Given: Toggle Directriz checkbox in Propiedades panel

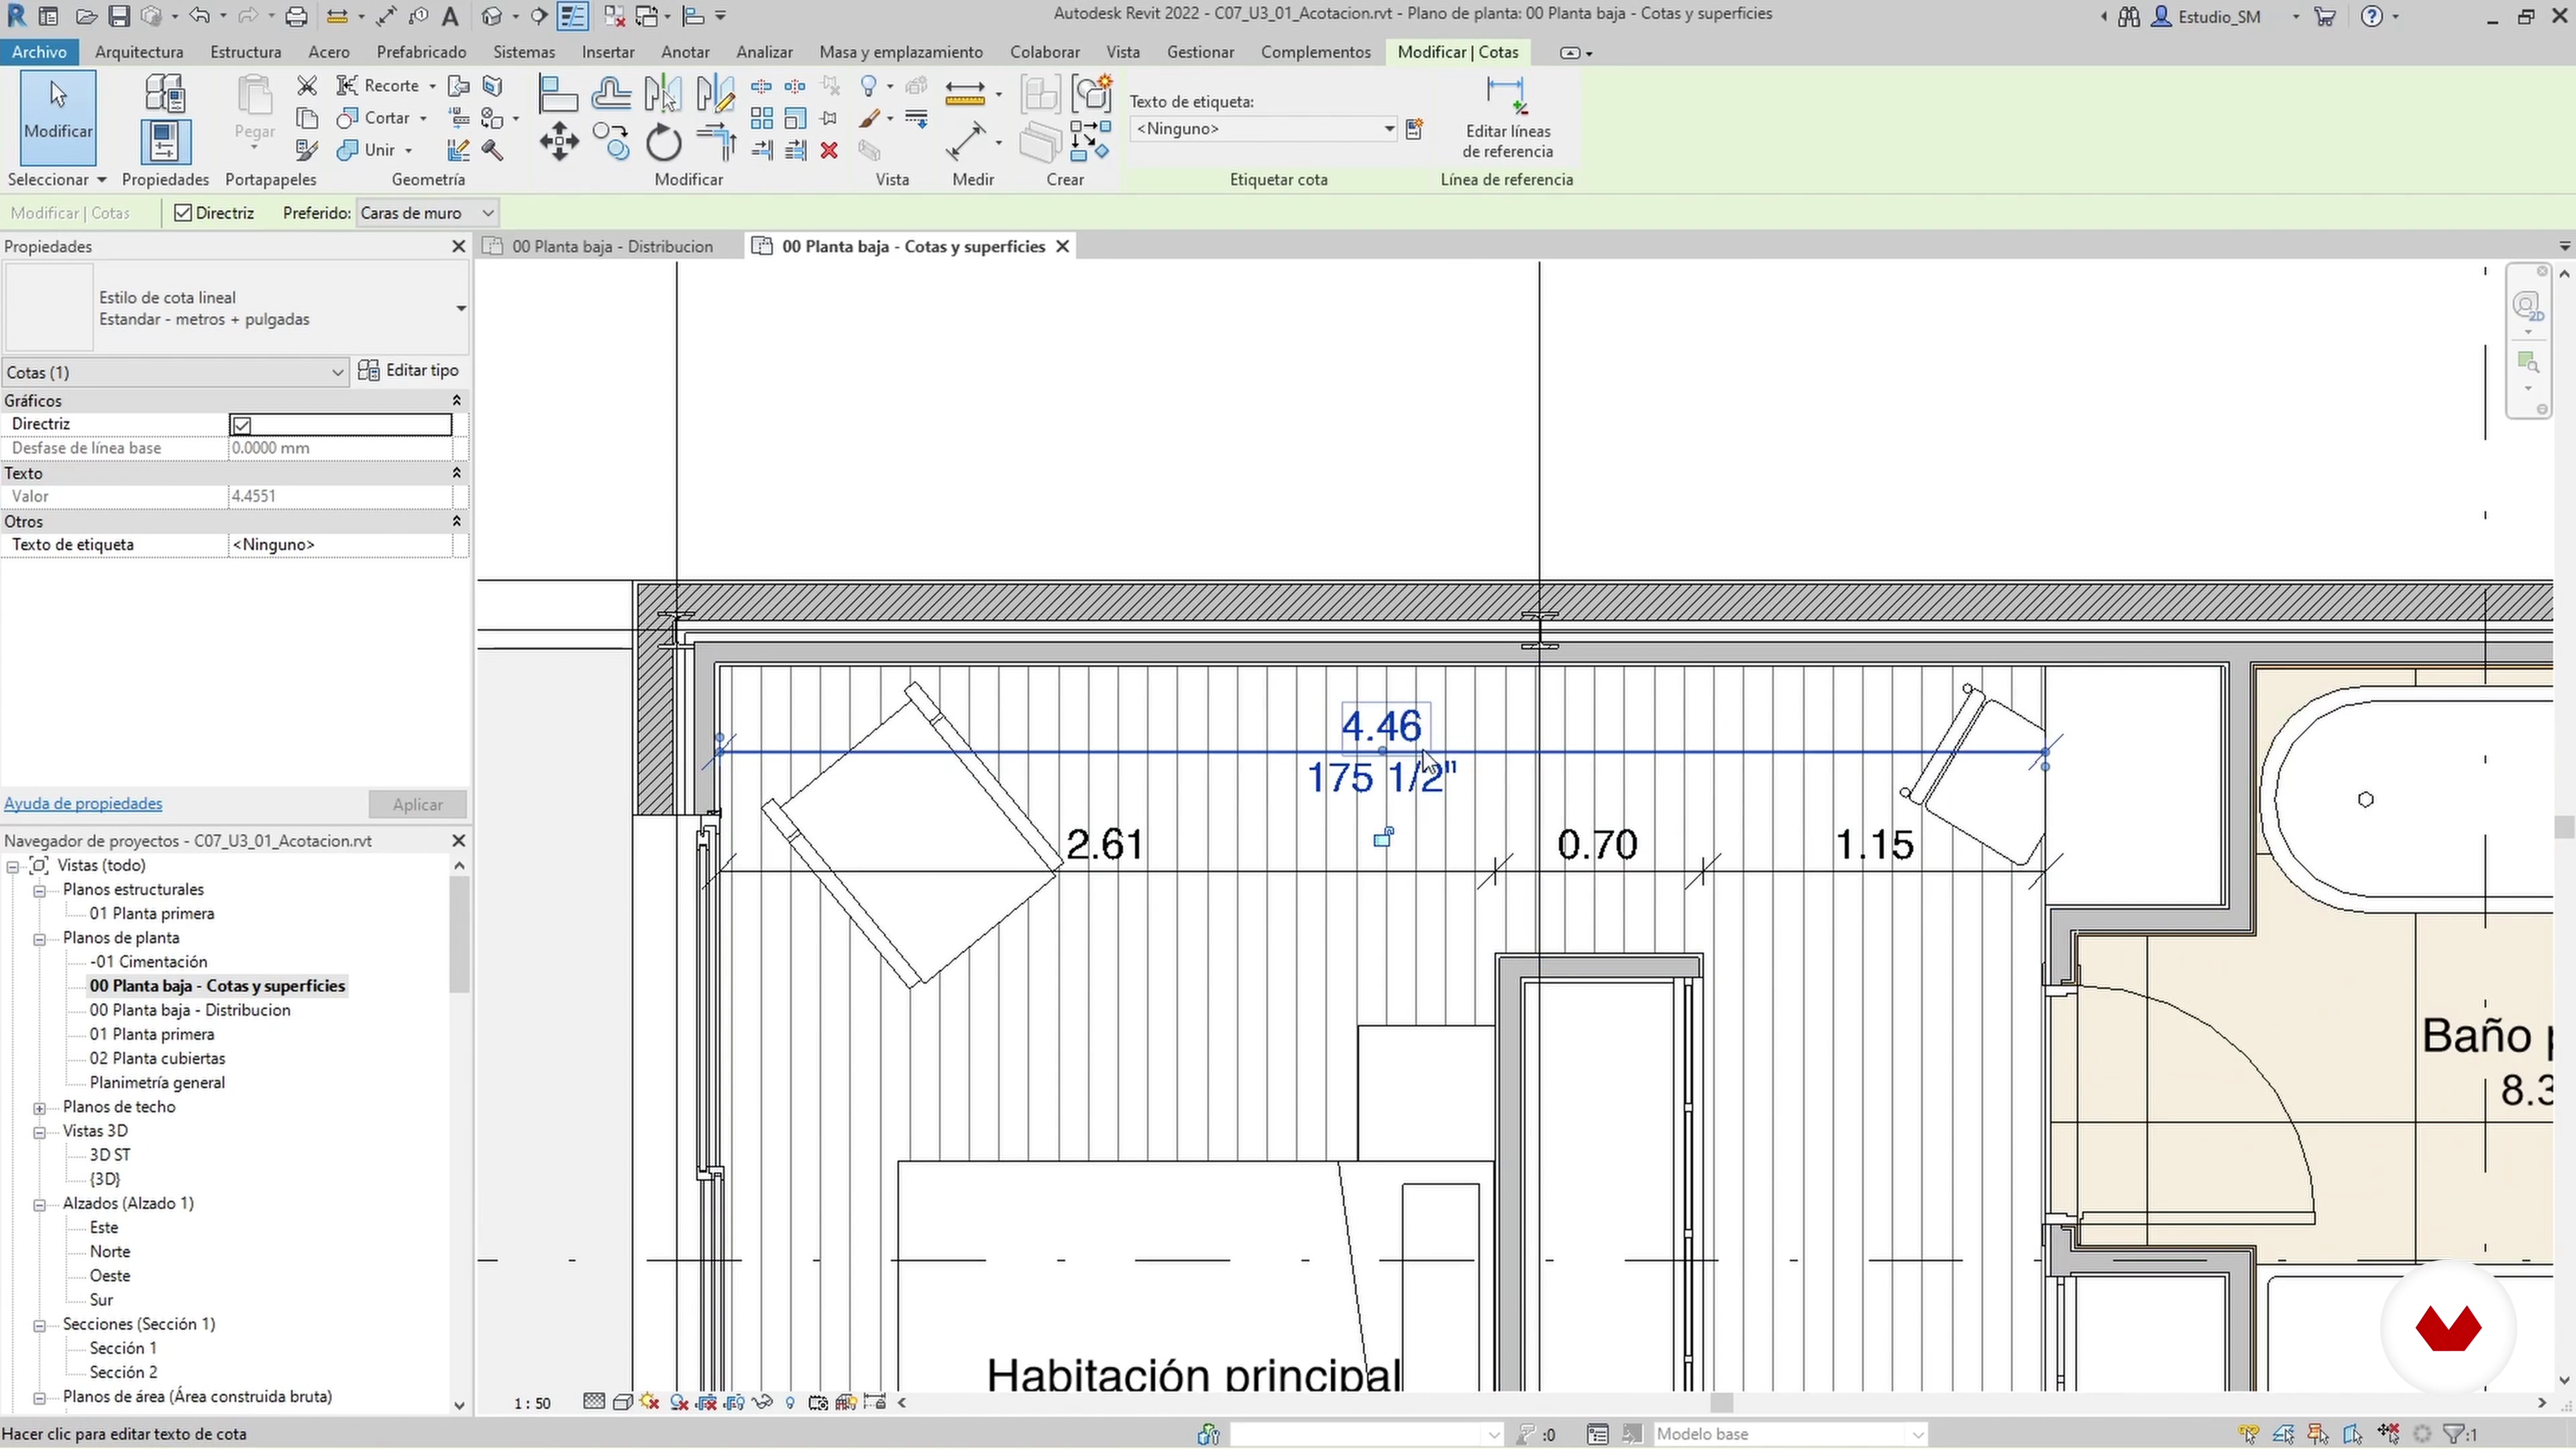Looking at the screenshot, I should (x=242, y=425).
